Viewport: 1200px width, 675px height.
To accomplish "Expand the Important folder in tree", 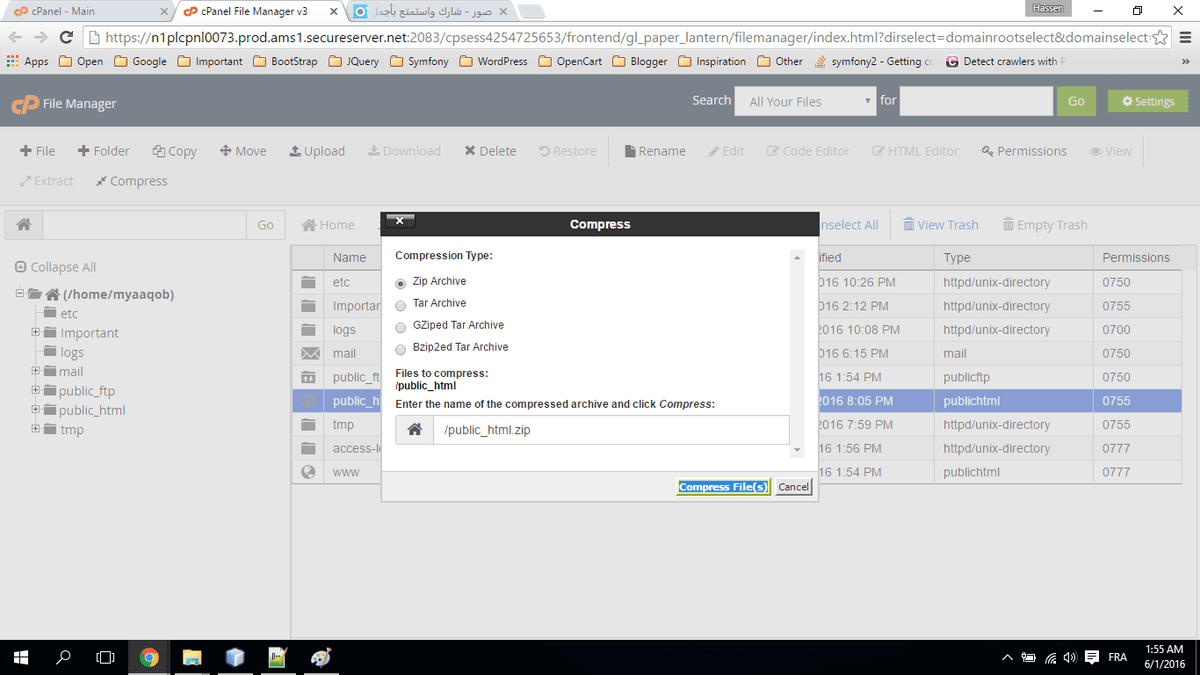I will pos(35,332).
